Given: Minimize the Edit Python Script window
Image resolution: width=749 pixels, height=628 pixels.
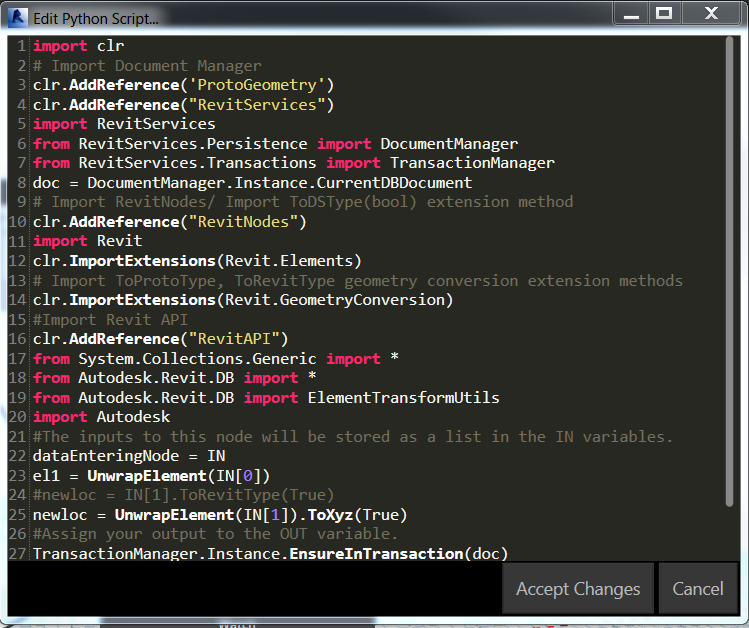Looking at the screenshot, I should 631,14.
